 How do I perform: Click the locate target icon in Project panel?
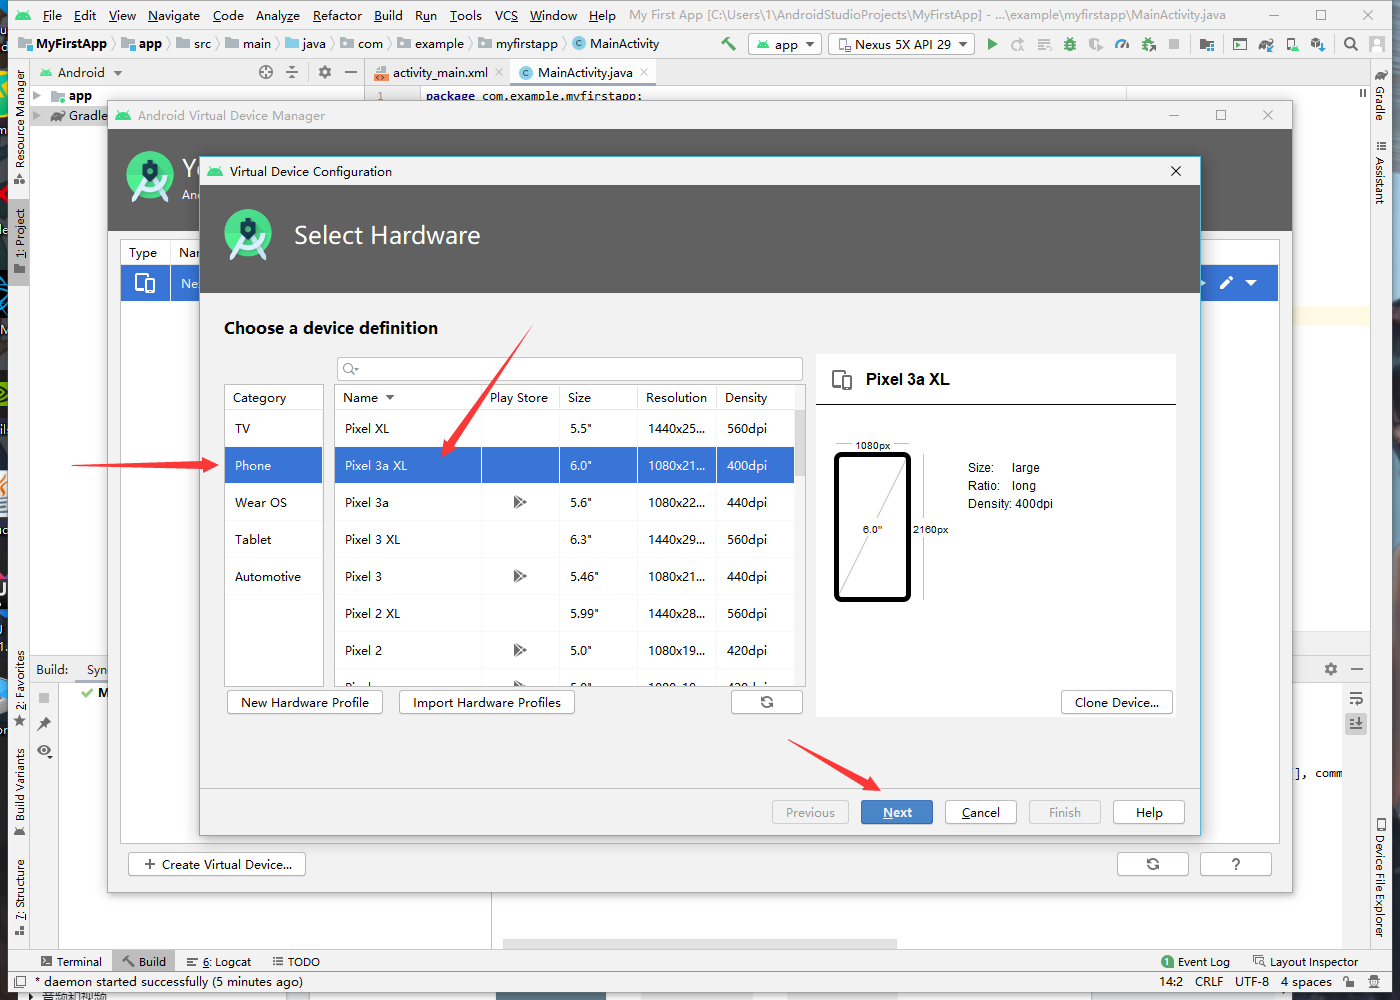(x=266, y=72)
